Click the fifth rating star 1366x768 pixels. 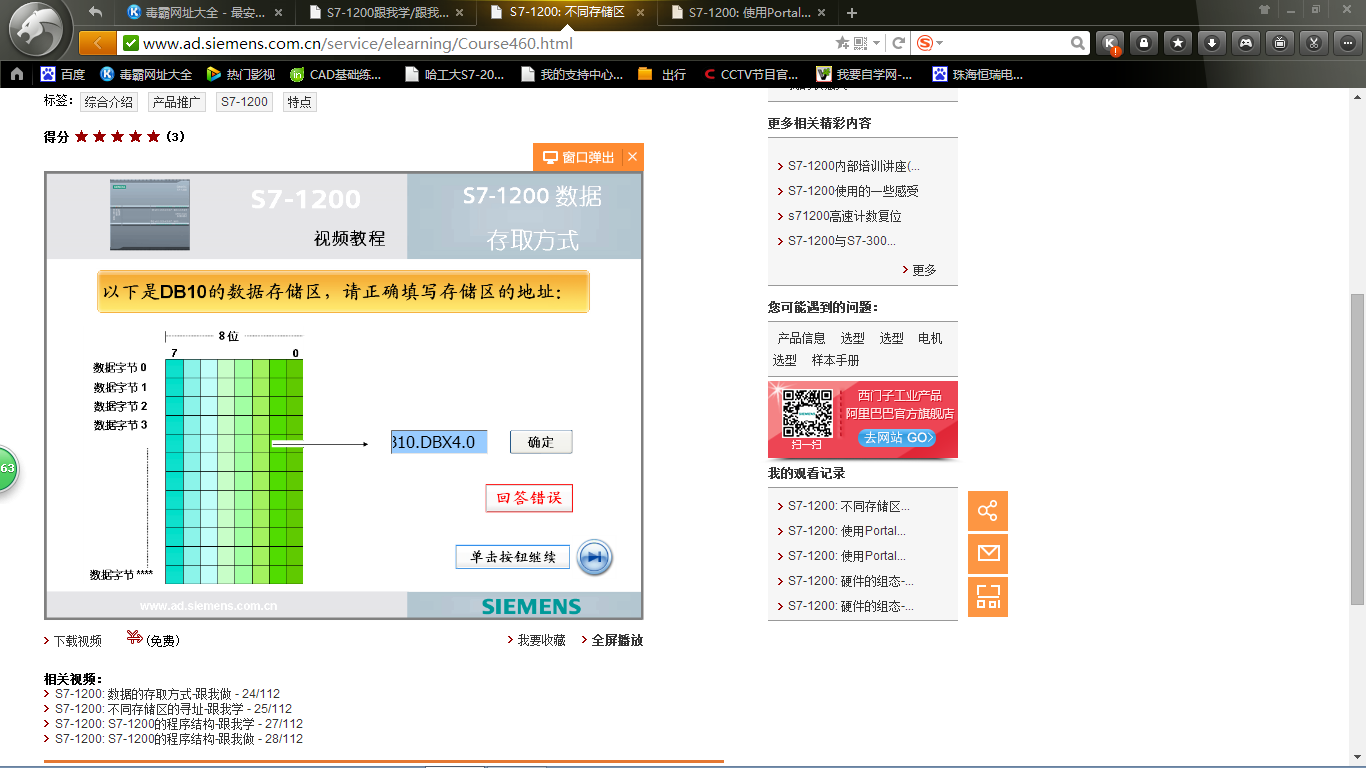tap(153, 137)
